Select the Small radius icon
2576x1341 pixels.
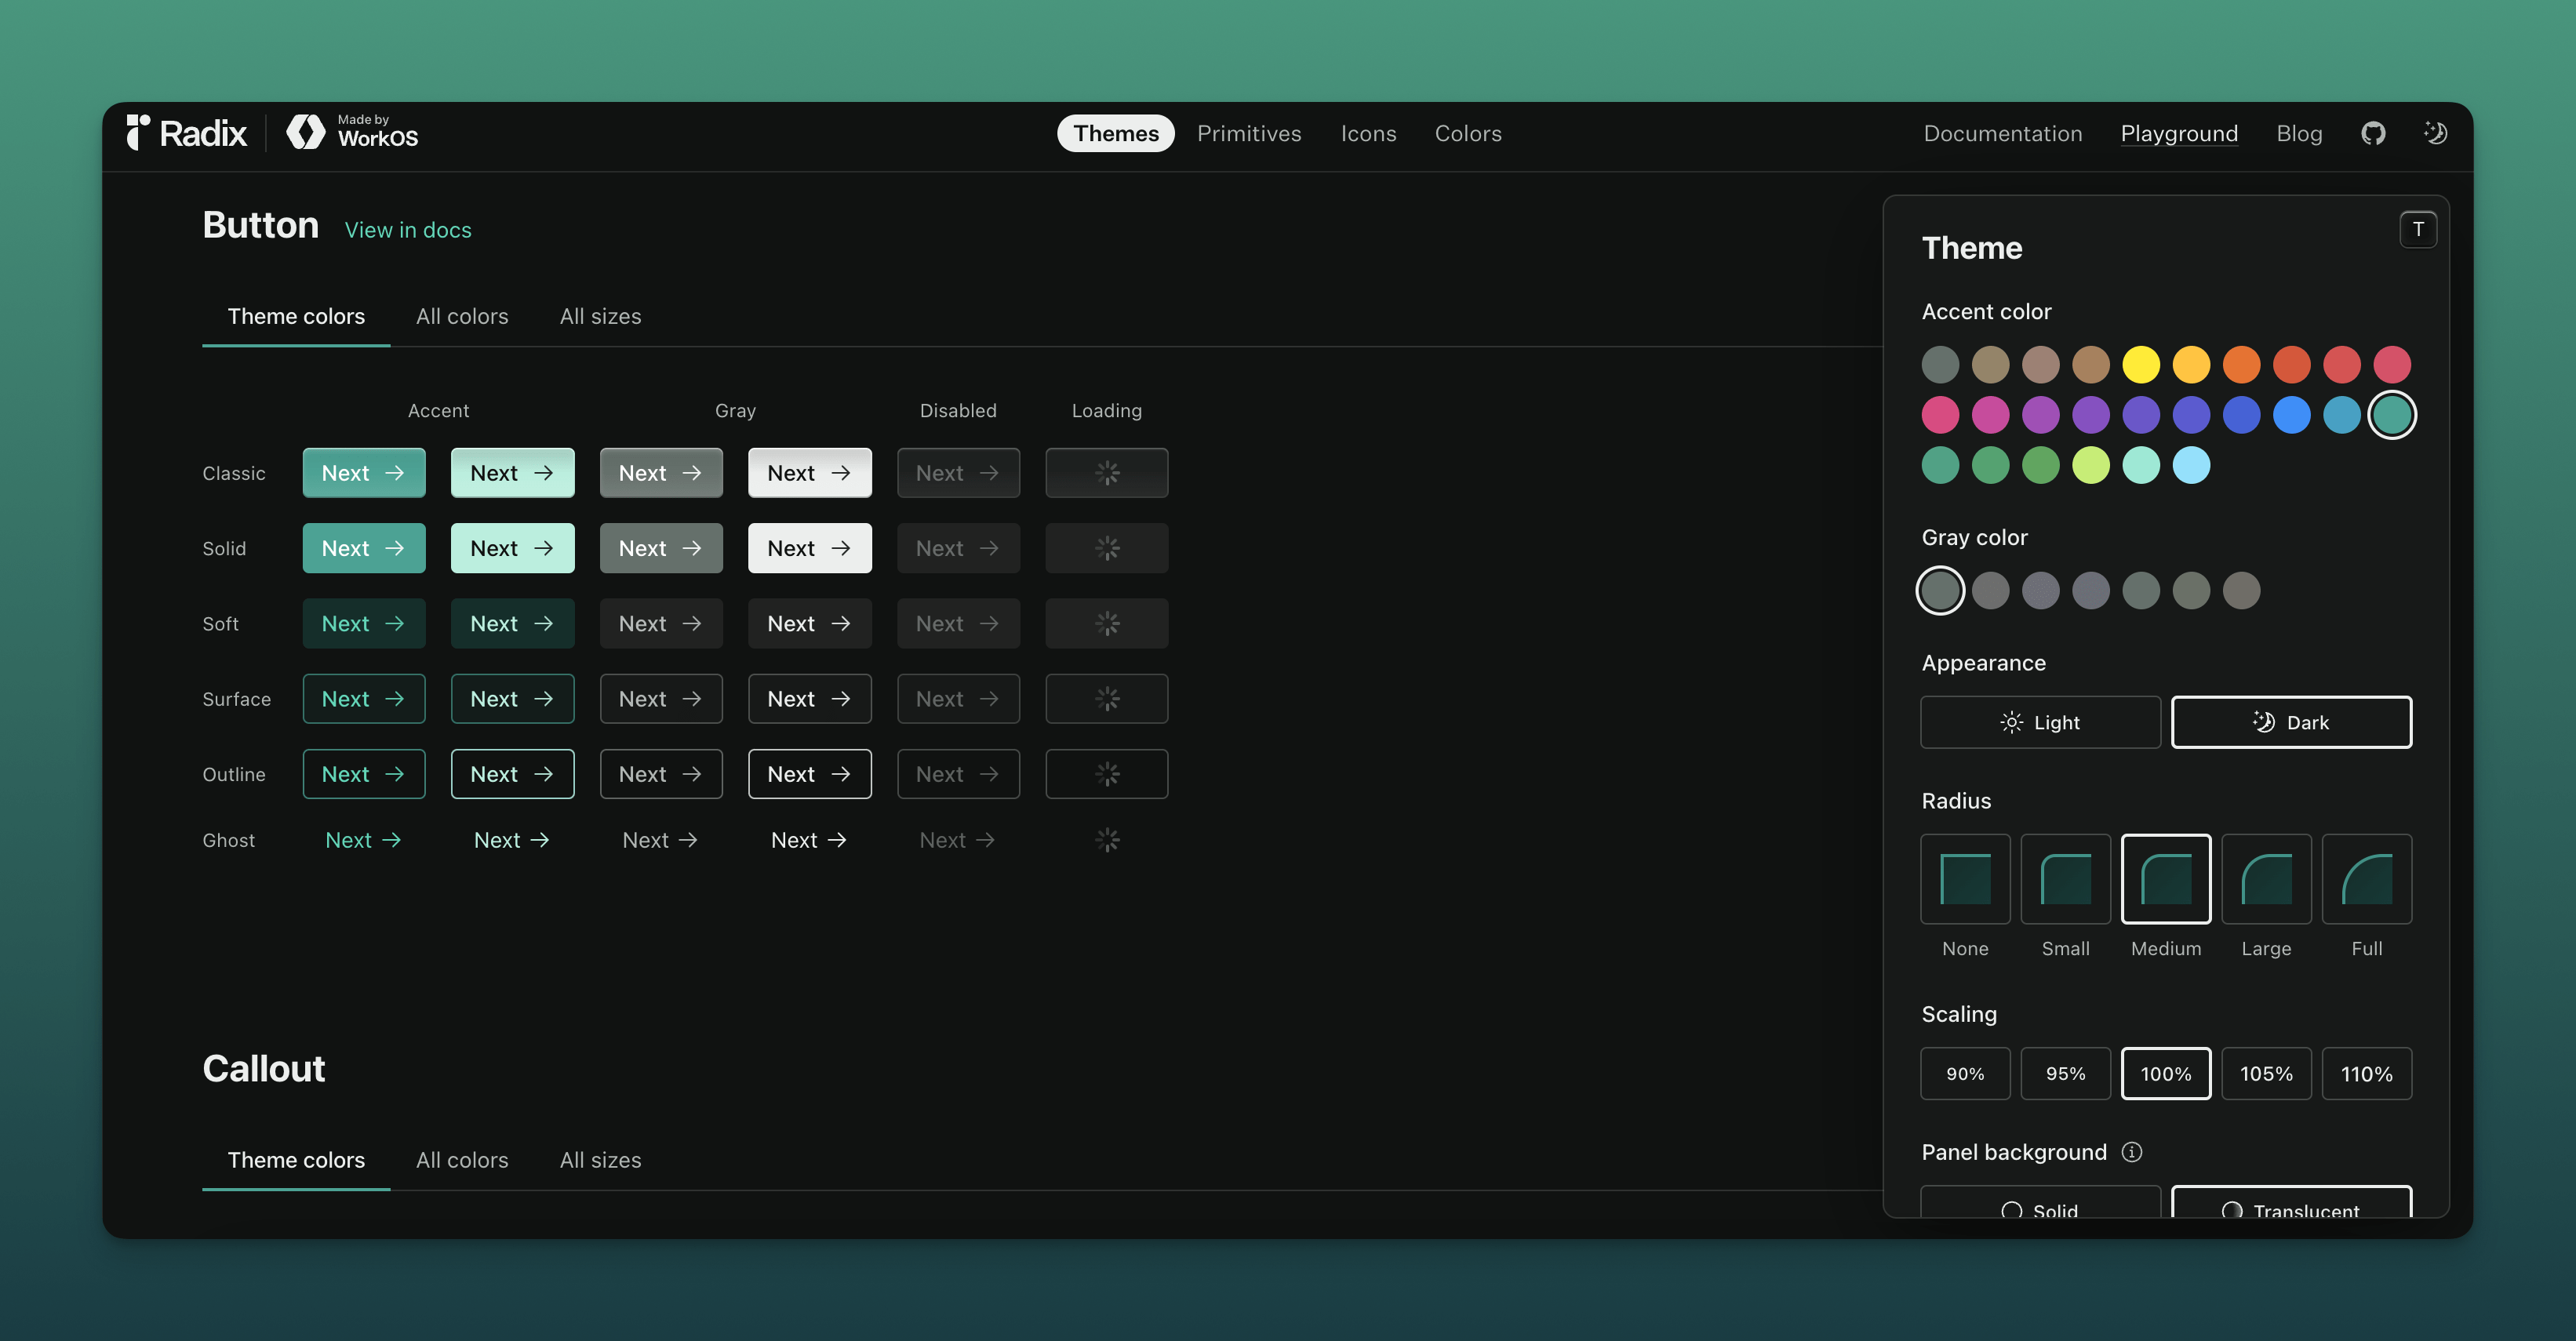click(2065, 879)
